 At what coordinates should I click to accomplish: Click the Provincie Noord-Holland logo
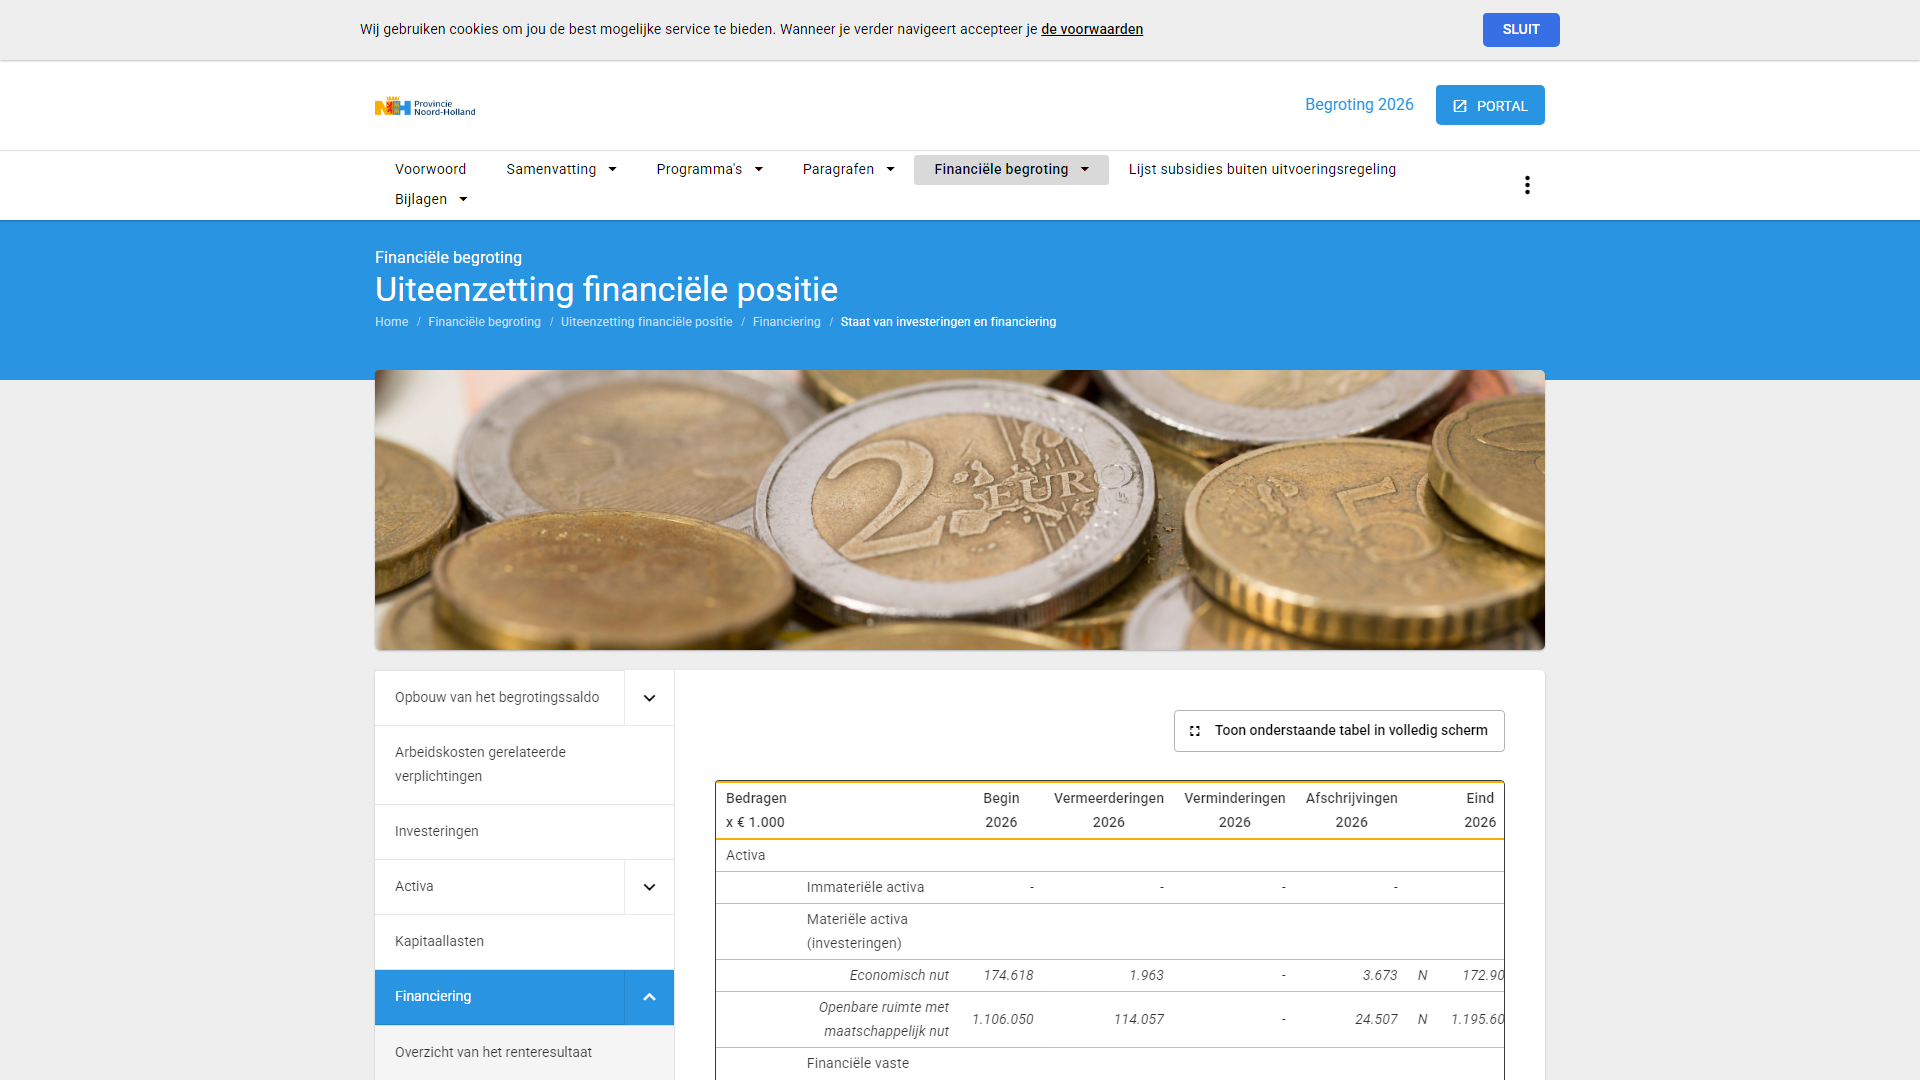425,106
